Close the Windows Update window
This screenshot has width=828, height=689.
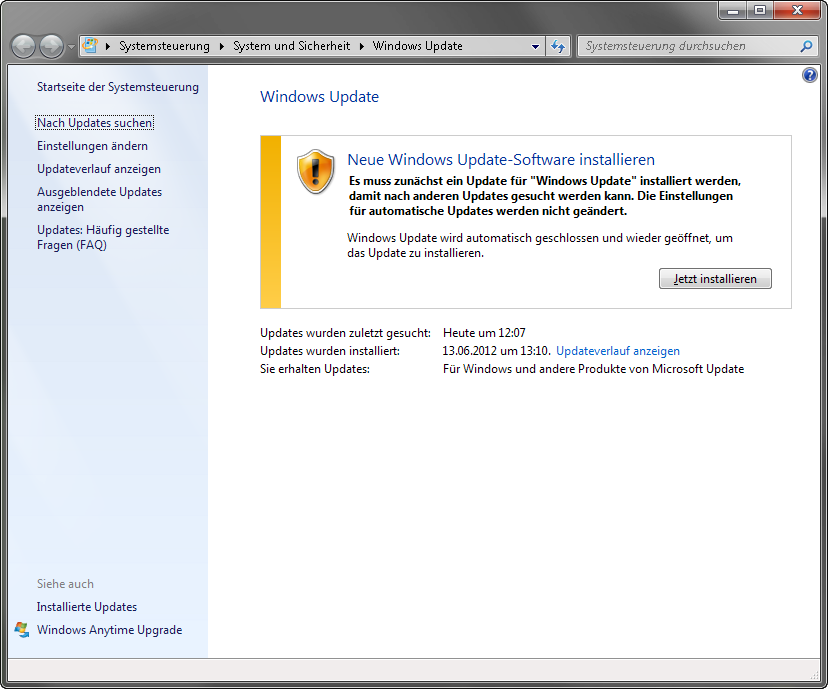[x=797, y=10]
